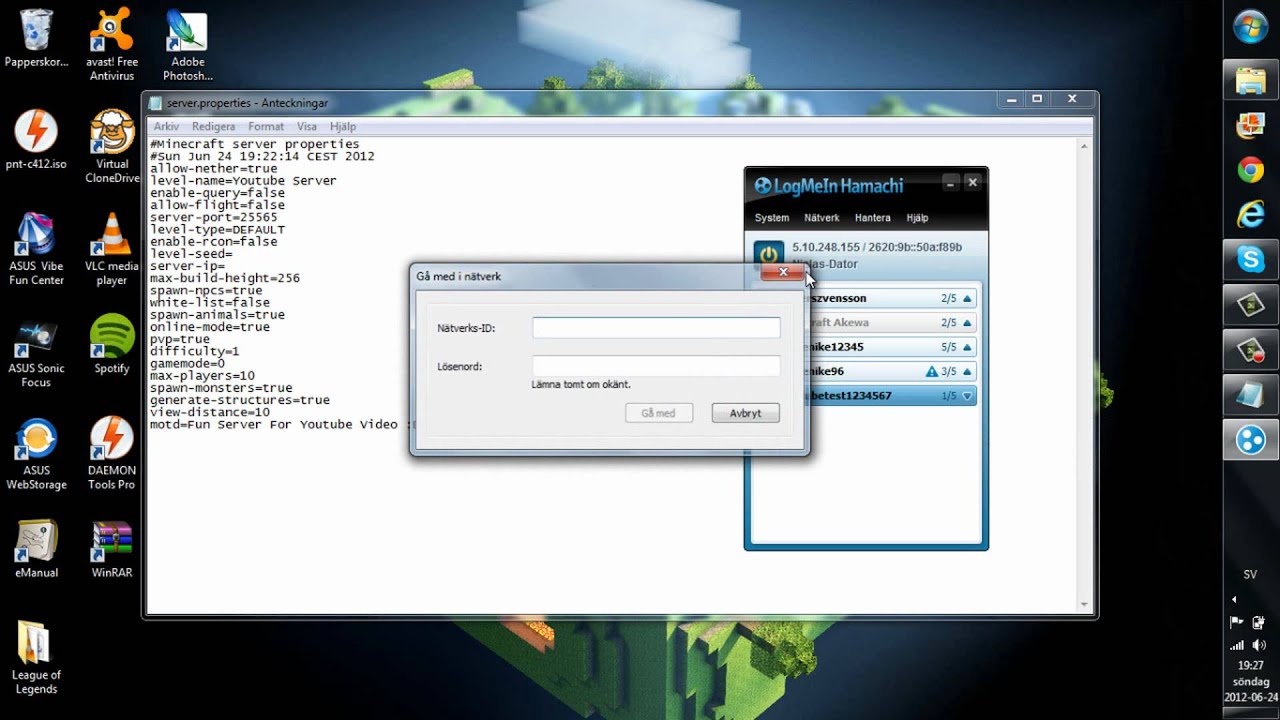This screenshot has width=1280, height=720.
Task: Expand the betest1234567 network arrow
Action: pyautogui.click(x=967, y=396)
